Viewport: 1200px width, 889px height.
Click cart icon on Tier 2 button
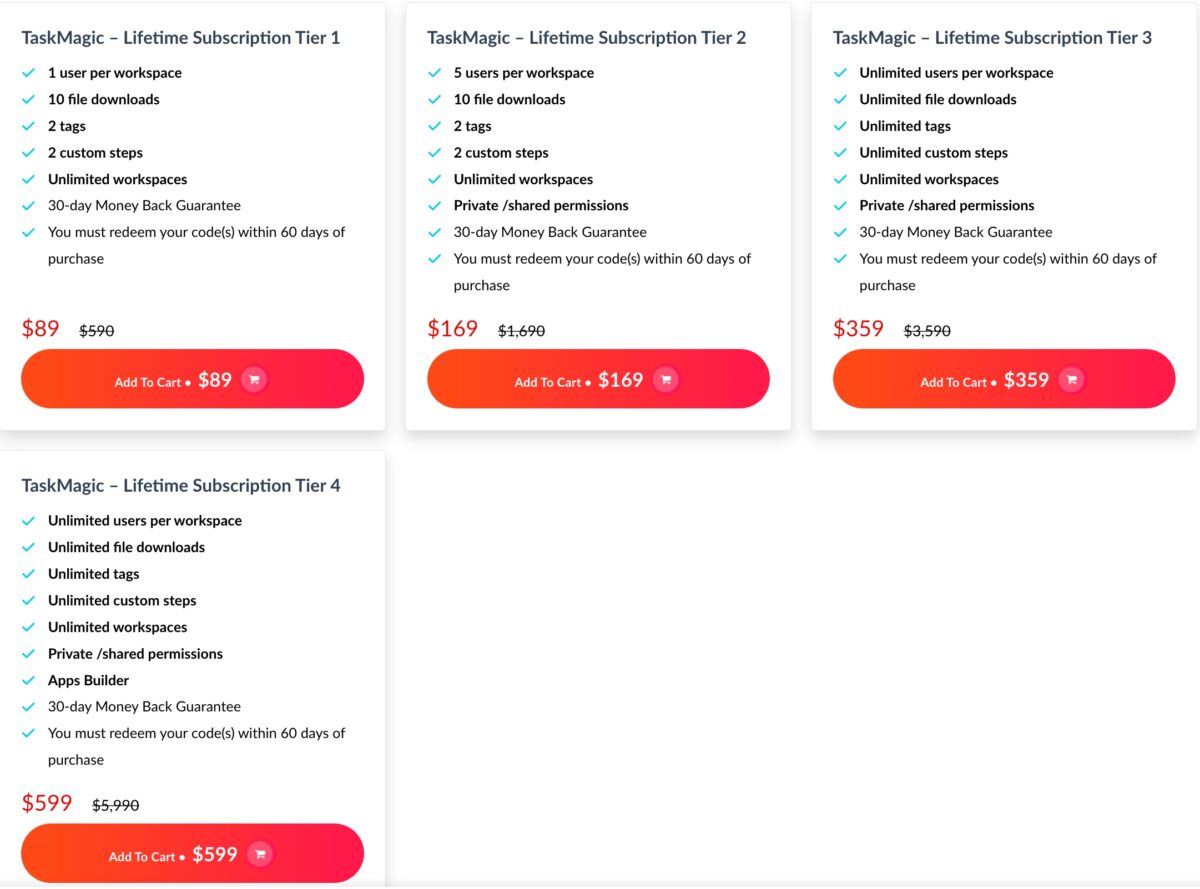click(665, 380)
